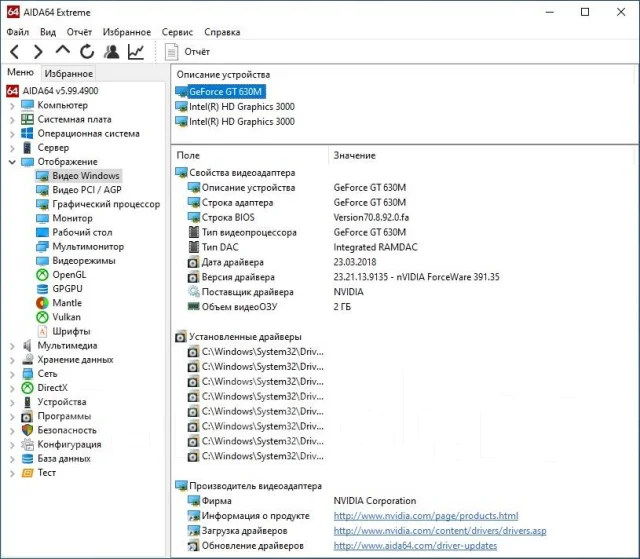The width and height of the screenshot is (640, 559).
Task: Open the Отчёт menu in the menu bar
Action: [79, 32]
